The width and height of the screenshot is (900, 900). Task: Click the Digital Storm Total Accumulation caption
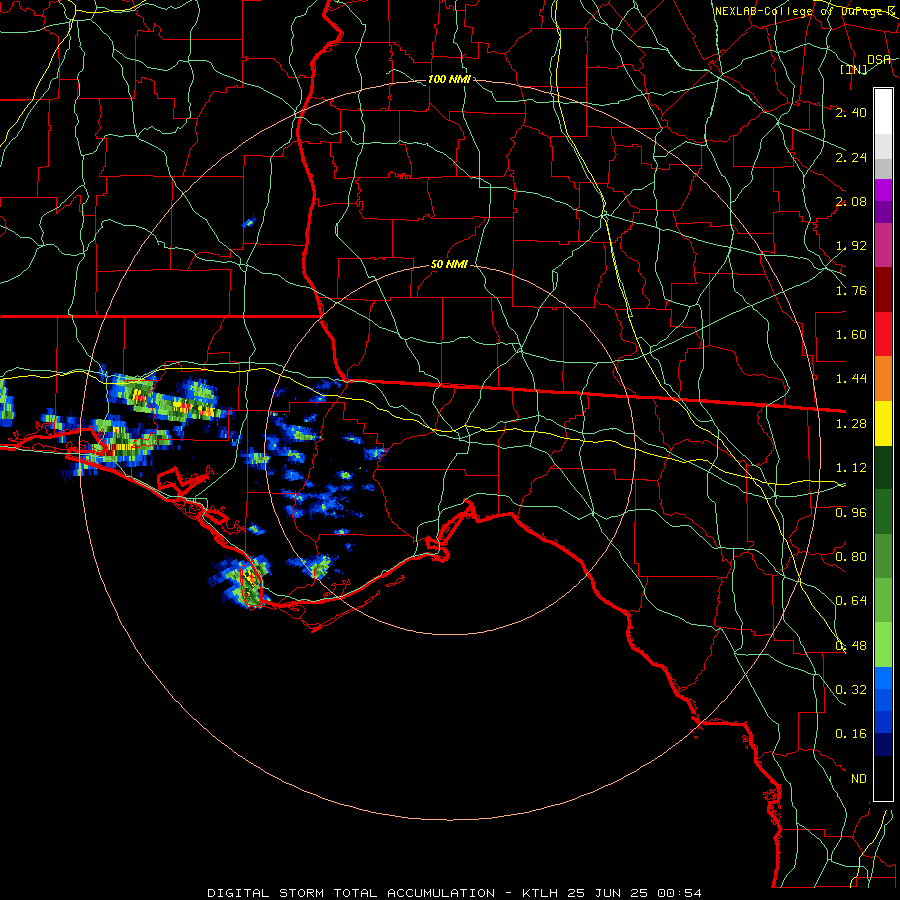coord(454,893)
